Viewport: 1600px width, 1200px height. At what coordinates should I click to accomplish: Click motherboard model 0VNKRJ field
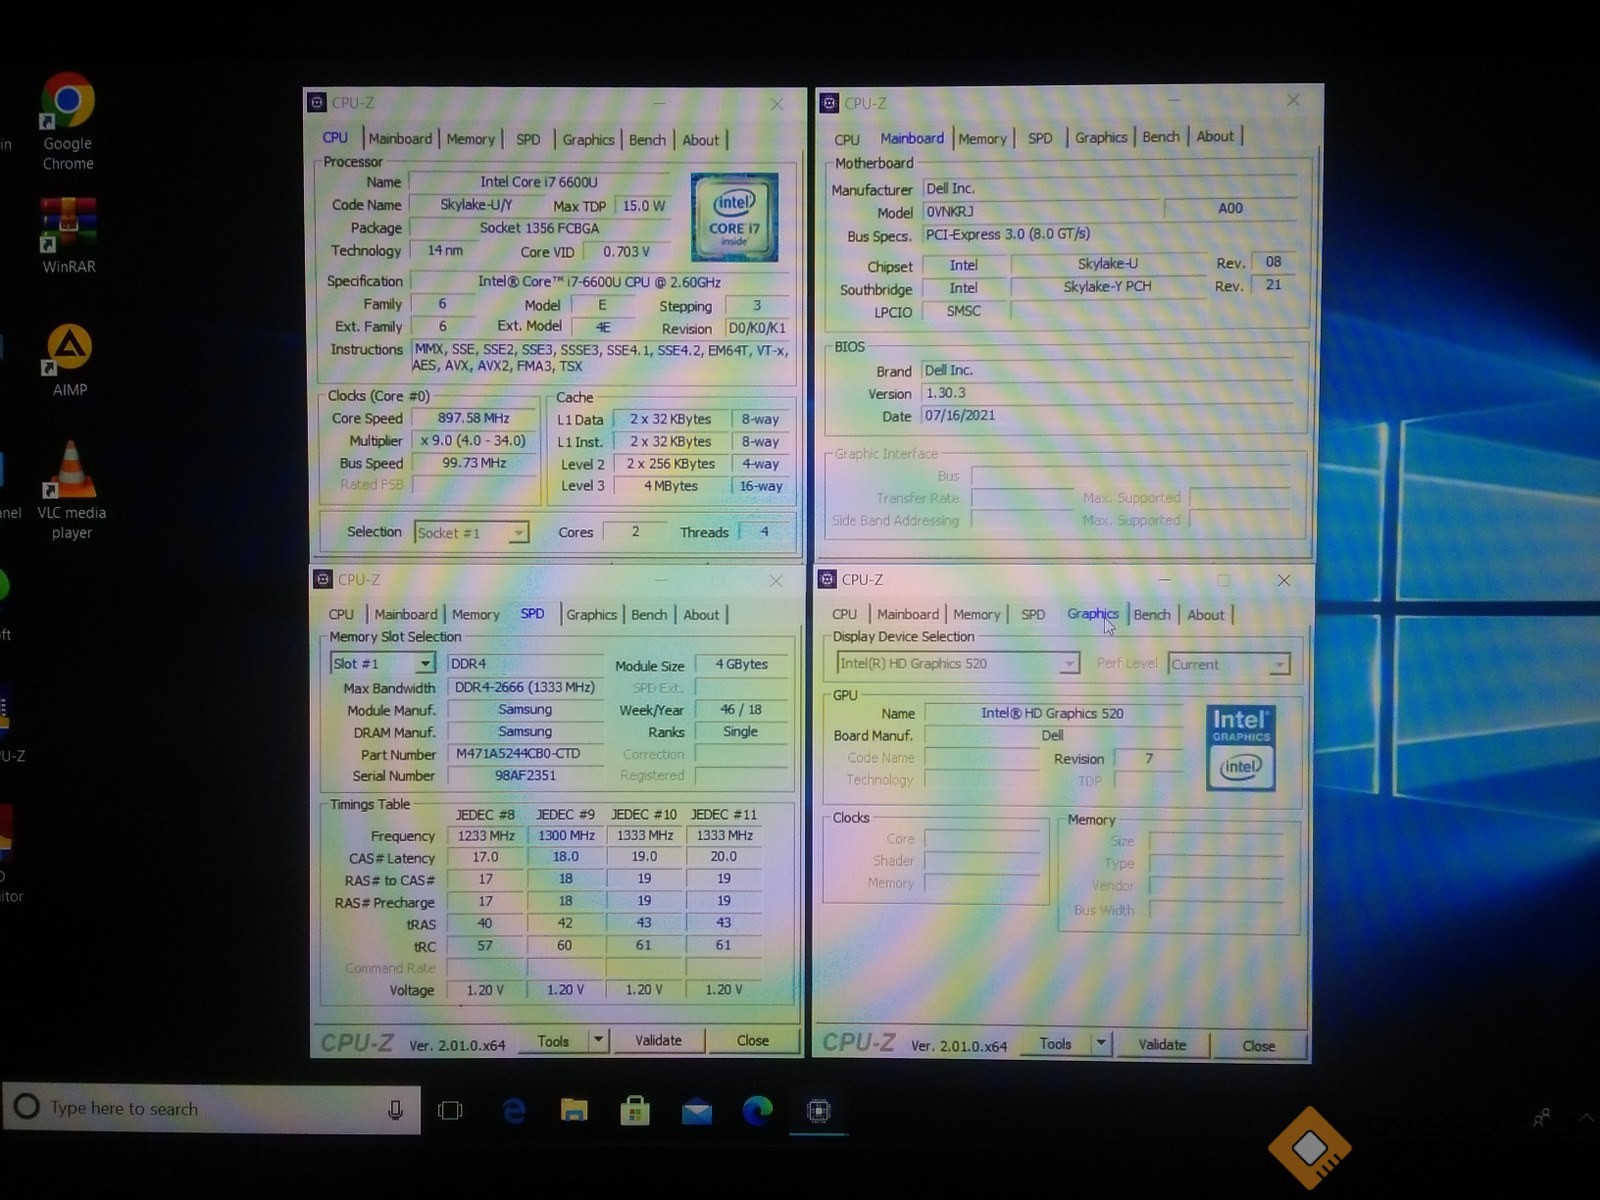[x=1040, y=212]
